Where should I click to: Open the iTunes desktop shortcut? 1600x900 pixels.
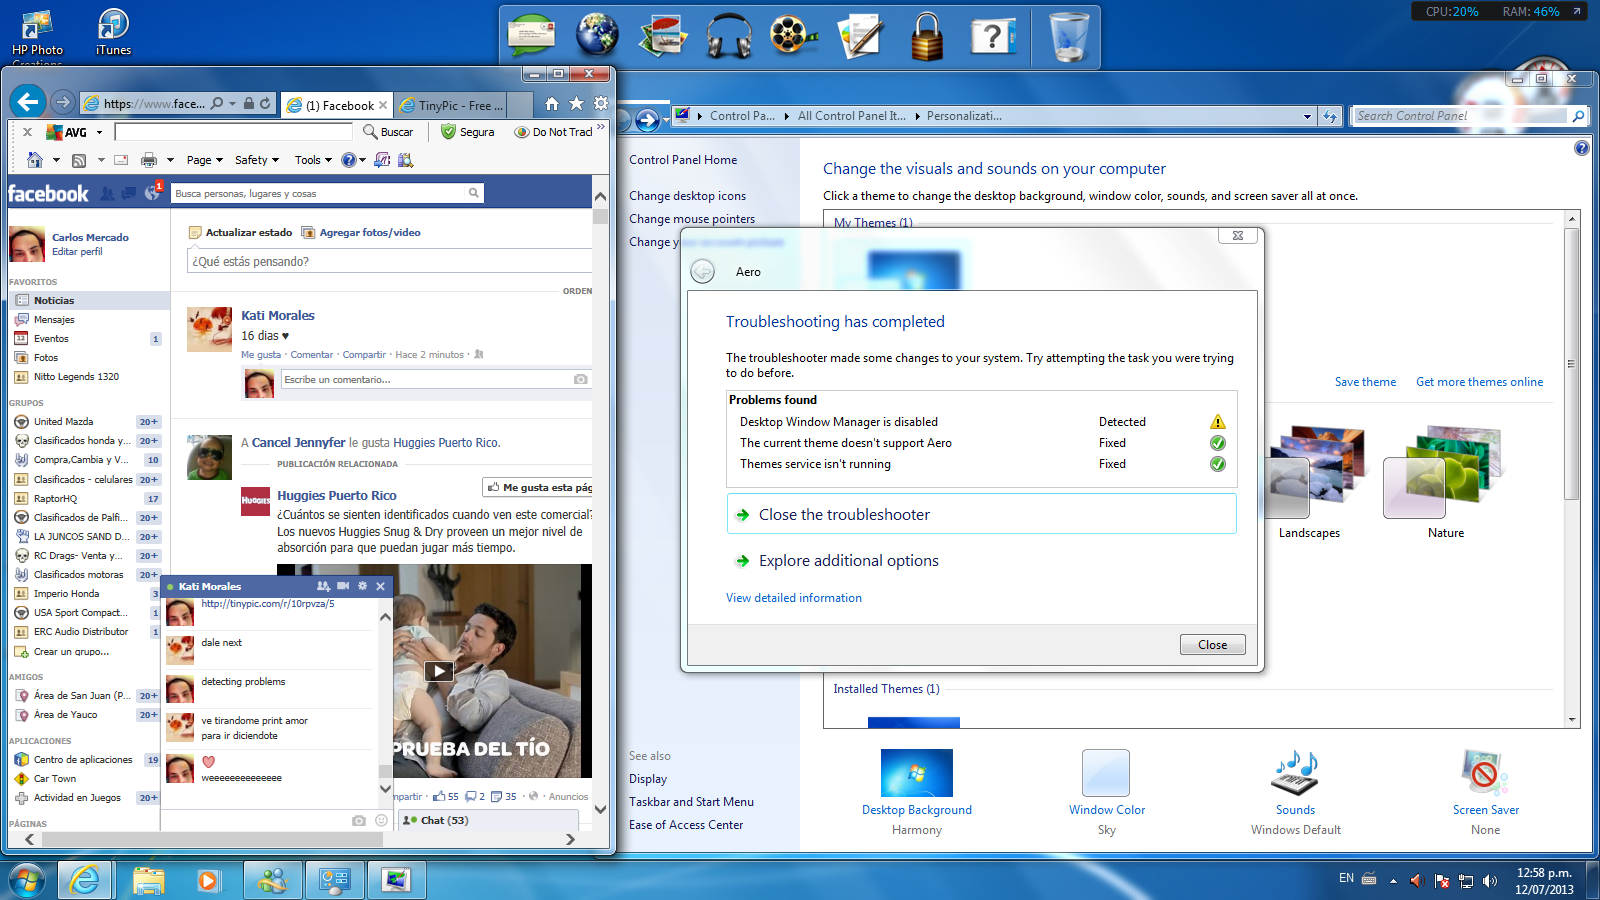[113, 32]
